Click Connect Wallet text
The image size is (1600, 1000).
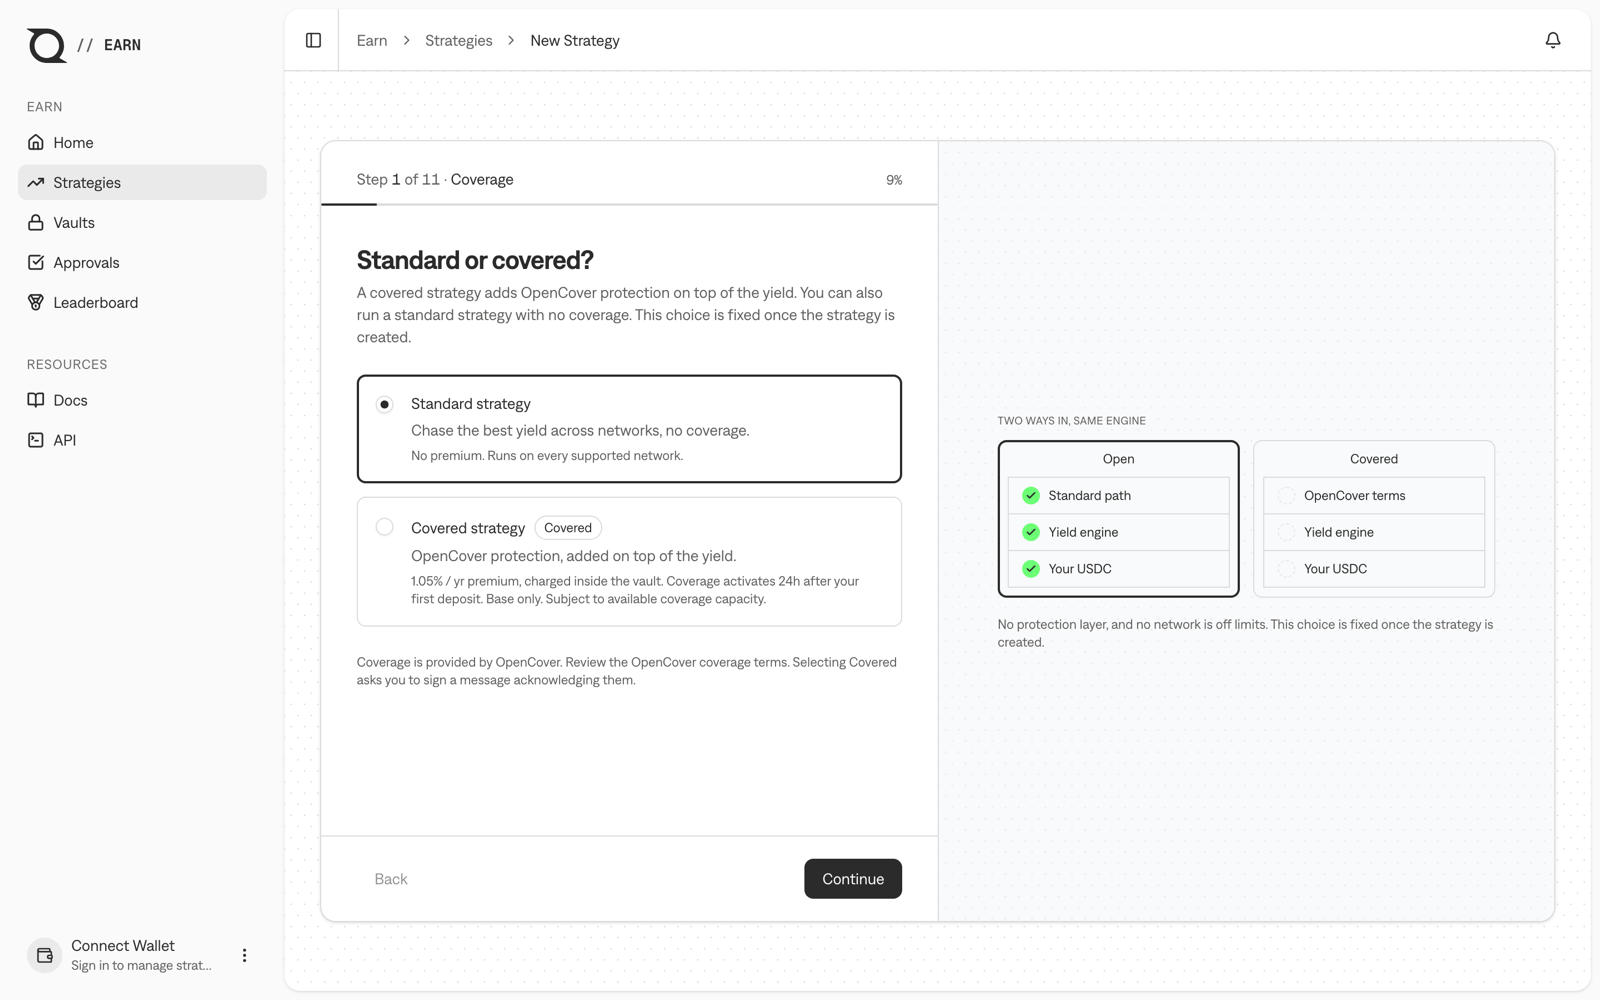(x=123, y=945)
